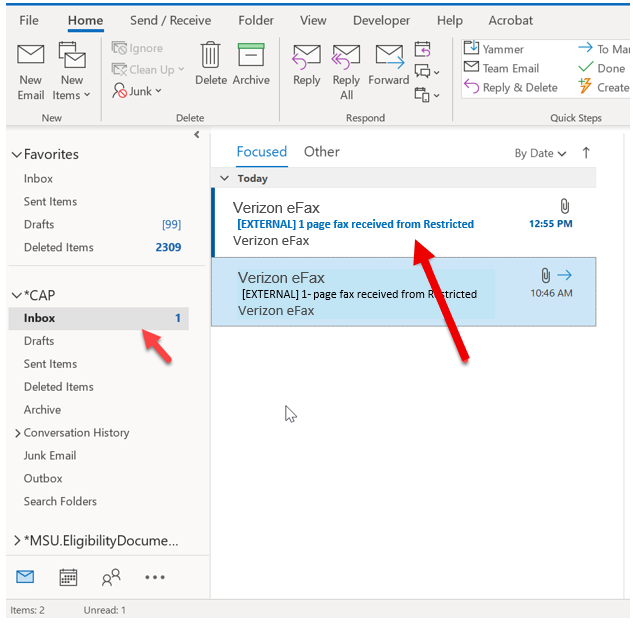
Task: Open the File tab
Action: 29,20
